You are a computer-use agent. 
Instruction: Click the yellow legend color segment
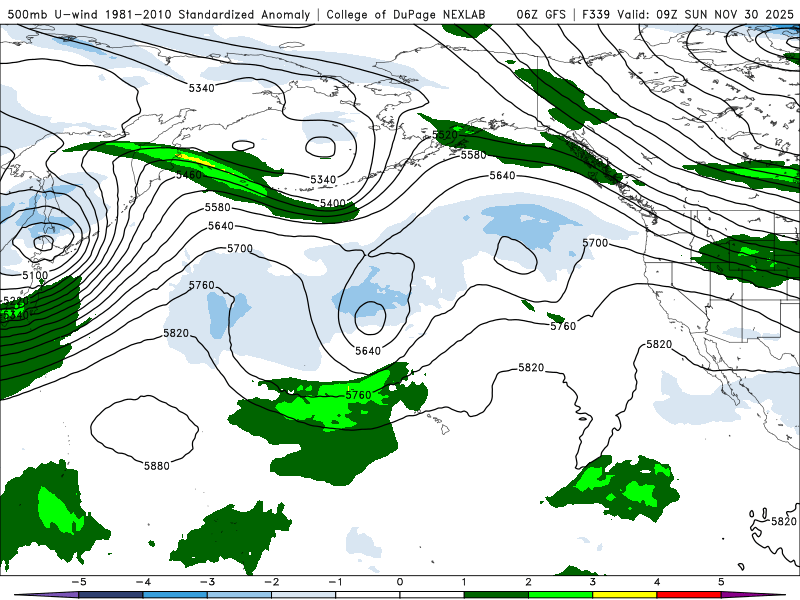coord(624,595)
